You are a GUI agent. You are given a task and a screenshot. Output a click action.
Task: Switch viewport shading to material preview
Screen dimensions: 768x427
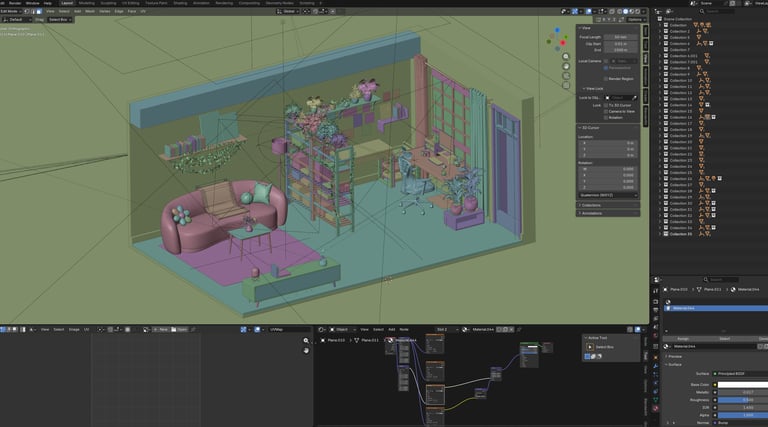tap(631, 11)
